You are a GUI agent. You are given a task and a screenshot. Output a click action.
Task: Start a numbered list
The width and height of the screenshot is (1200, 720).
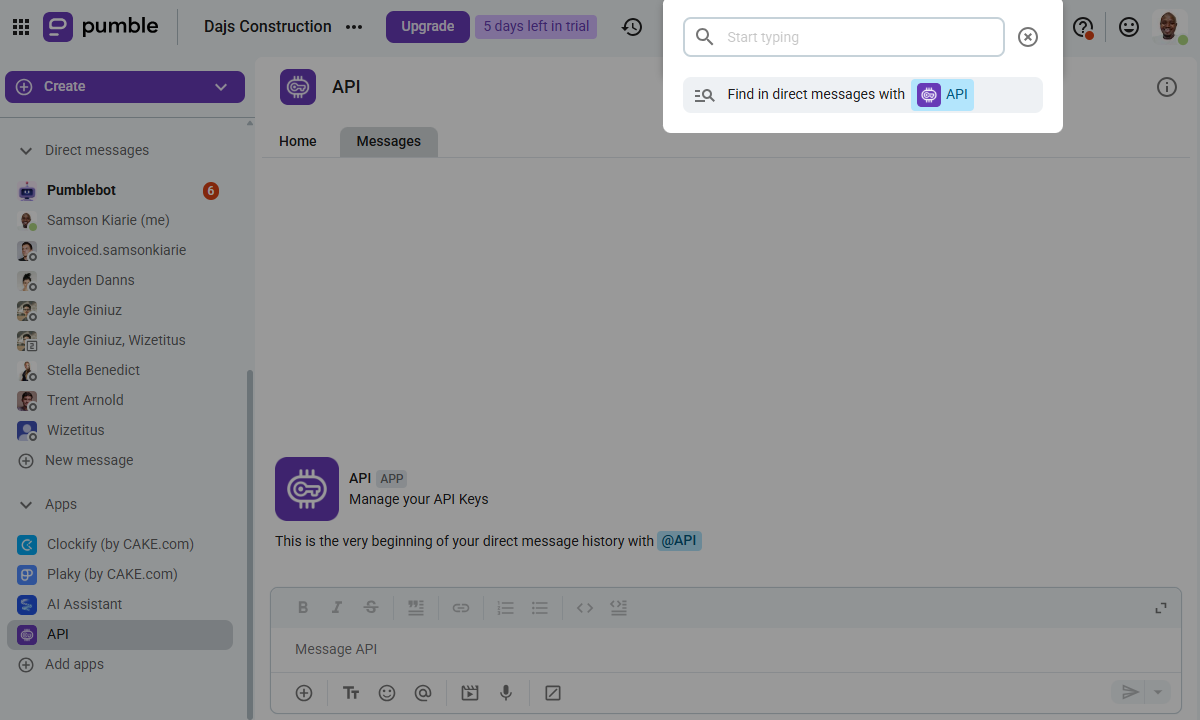click(x=506, y=607)
